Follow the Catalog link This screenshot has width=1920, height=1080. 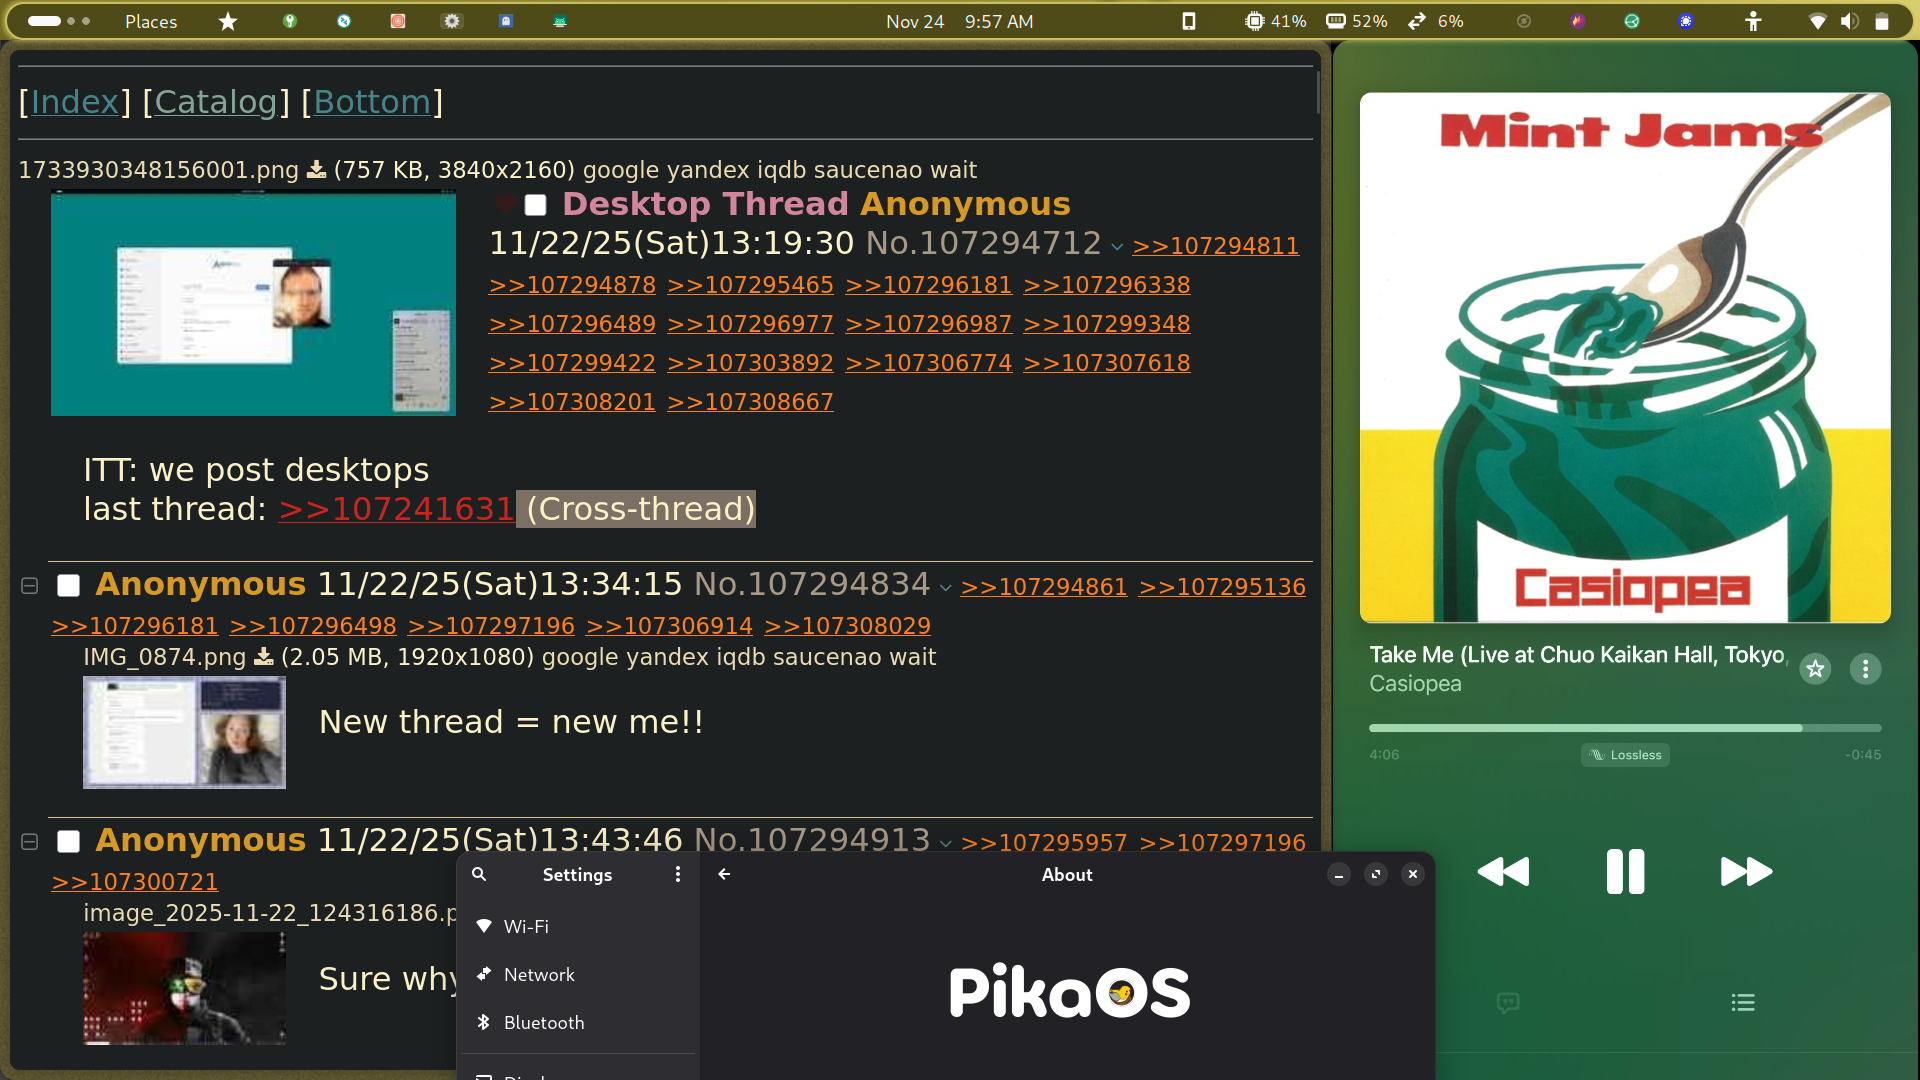click(216, 102)
